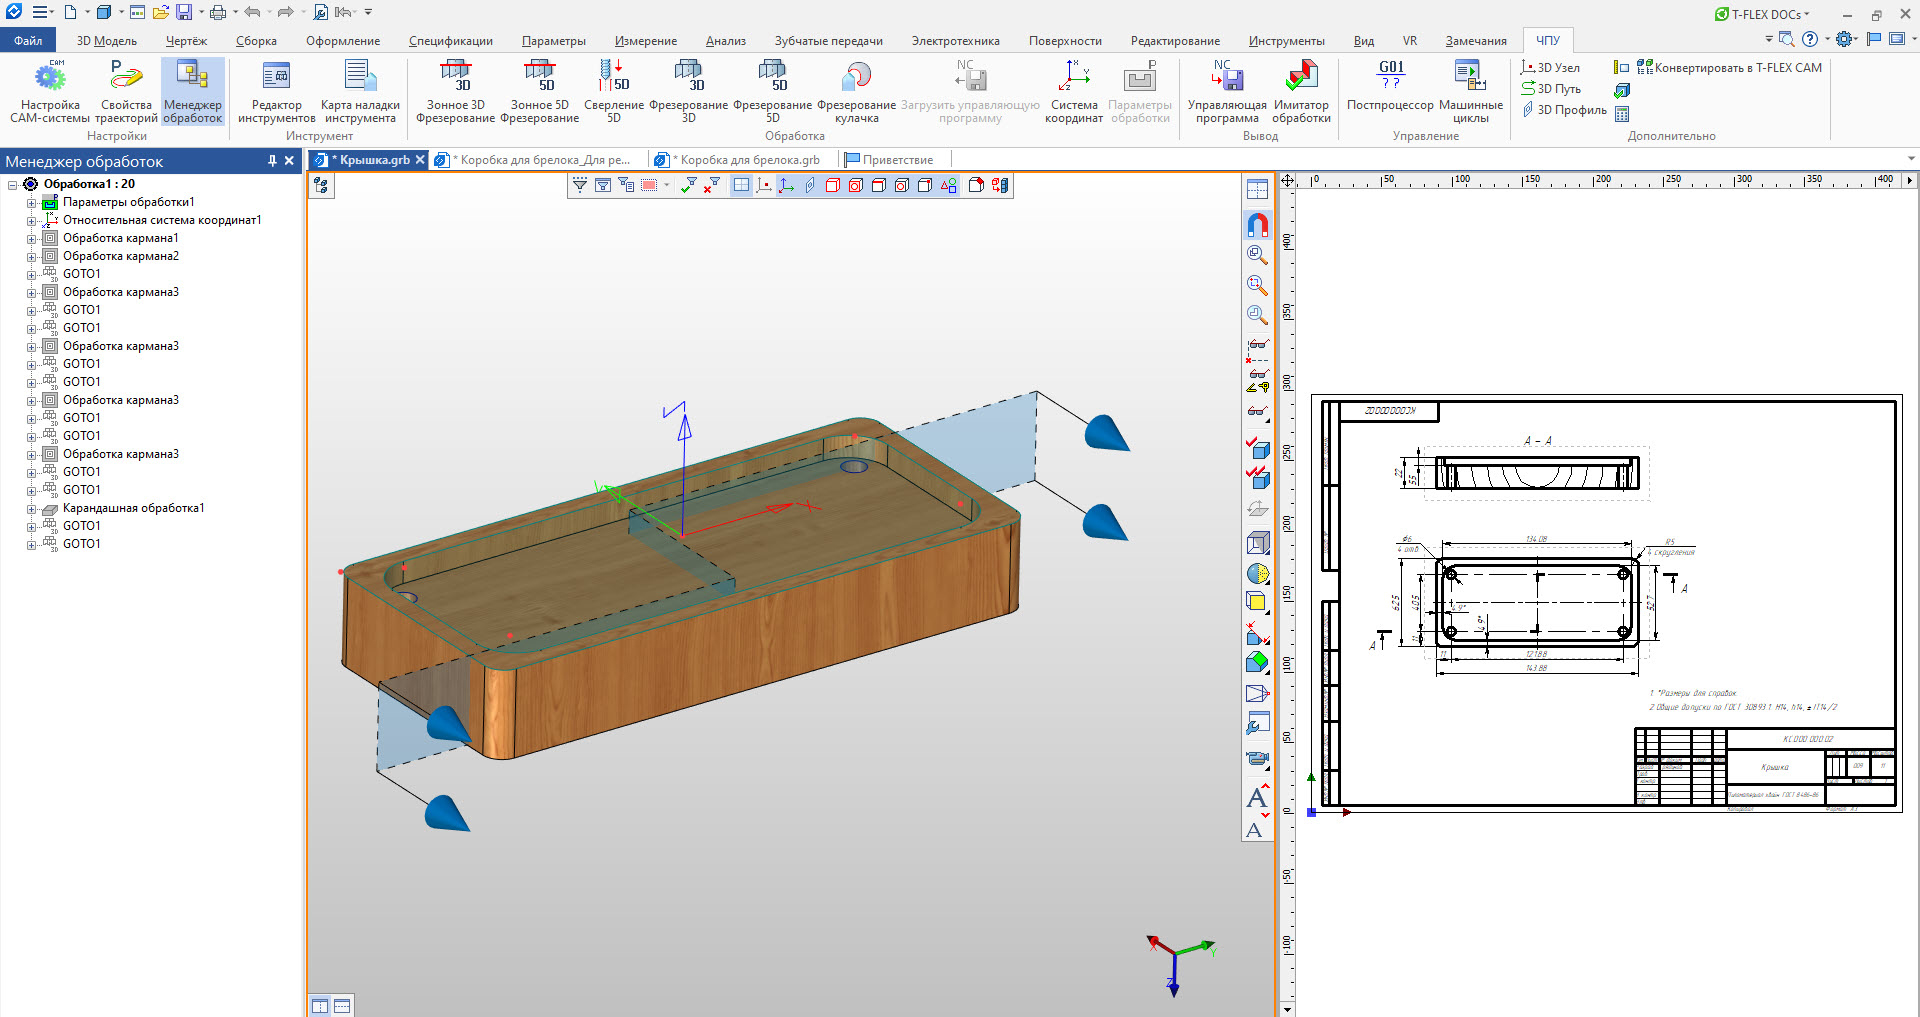Viewport: 1920px width, 1017px height.
Task: Toggle the magnet snapping button
Action: point(1258,225)
